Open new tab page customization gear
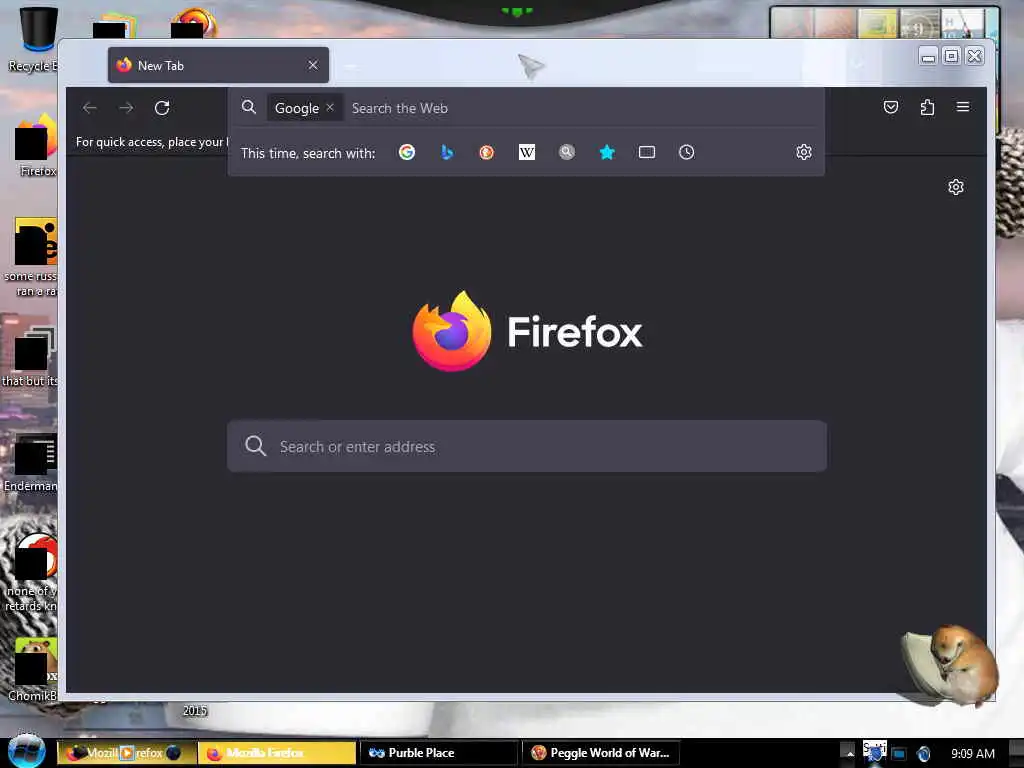 956,187
